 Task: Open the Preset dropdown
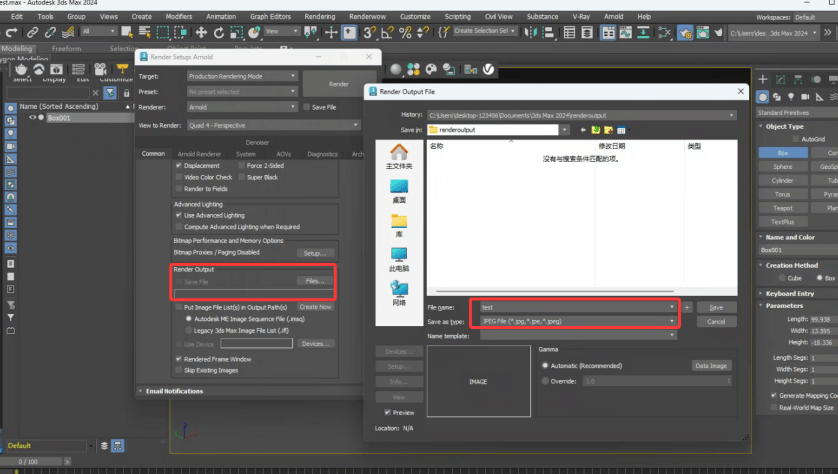(242, 92)
